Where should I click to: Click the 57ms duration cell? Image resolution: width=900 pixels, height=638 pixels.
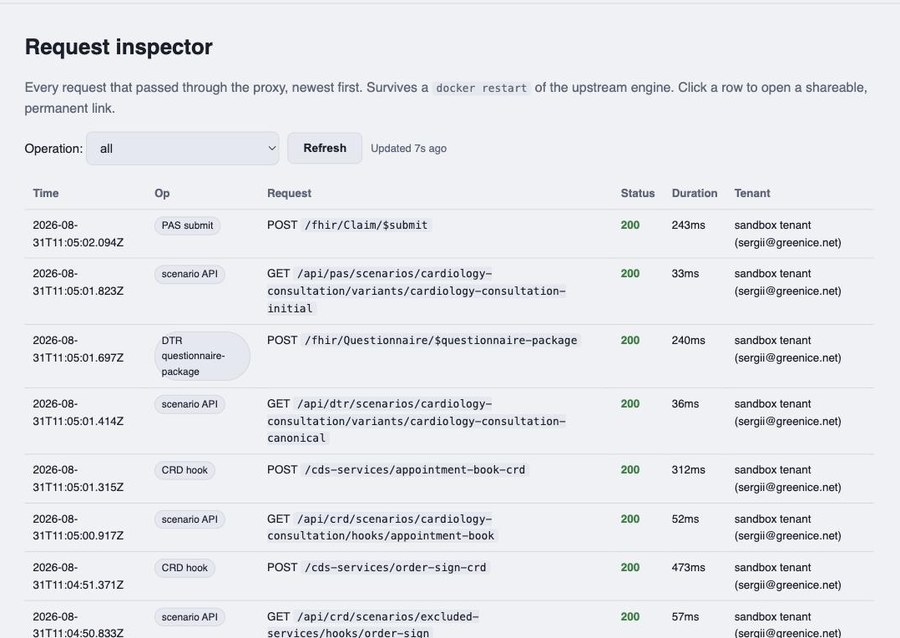point(685,617)
